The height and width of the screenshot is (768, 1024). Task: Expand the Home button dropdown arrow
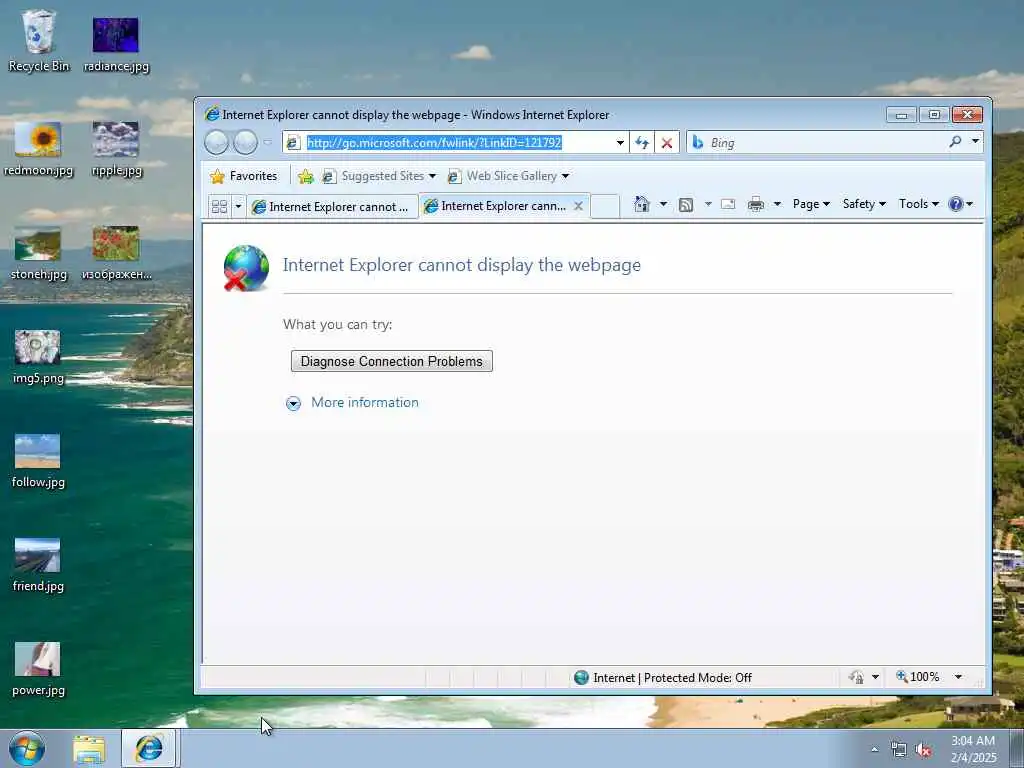(664, 204)
